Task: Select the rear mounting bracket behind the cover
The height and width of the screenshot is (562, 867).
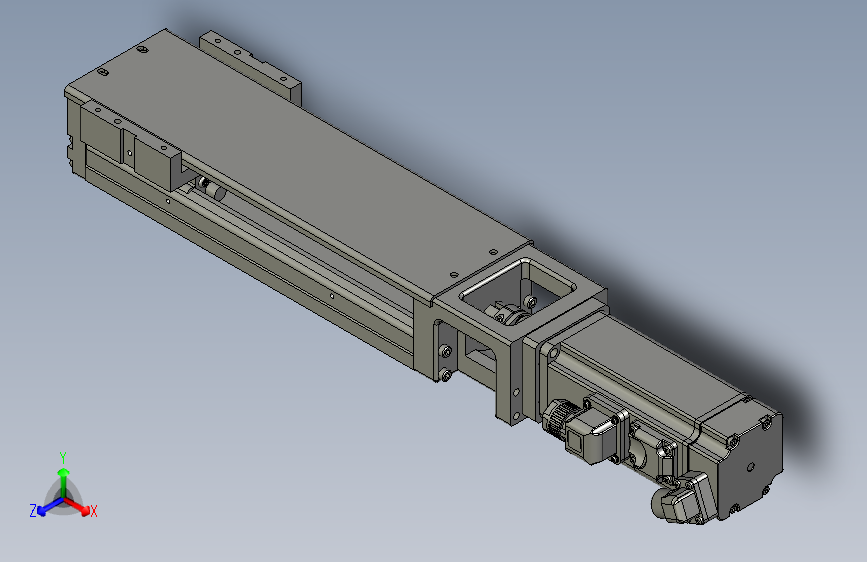Action: pos(250,66)
